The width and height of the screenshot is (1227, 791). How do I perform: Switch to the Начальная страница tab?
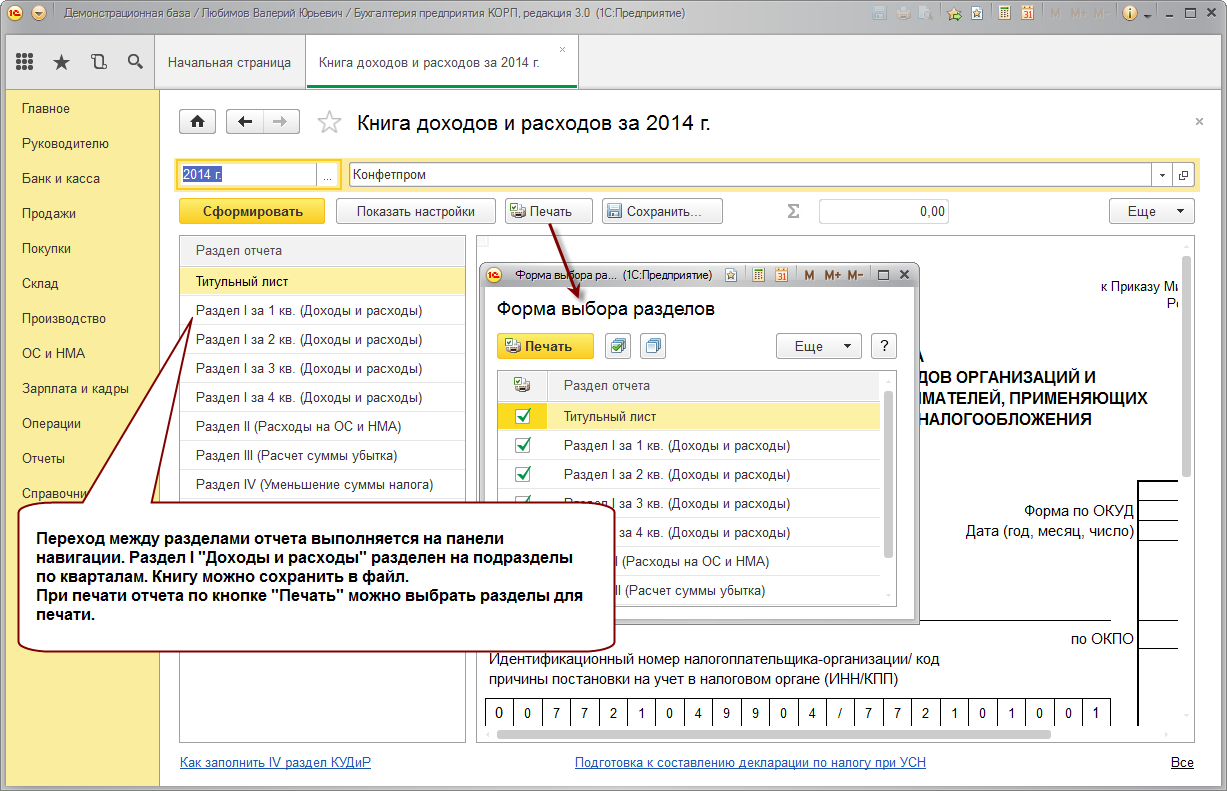(229, 62)
